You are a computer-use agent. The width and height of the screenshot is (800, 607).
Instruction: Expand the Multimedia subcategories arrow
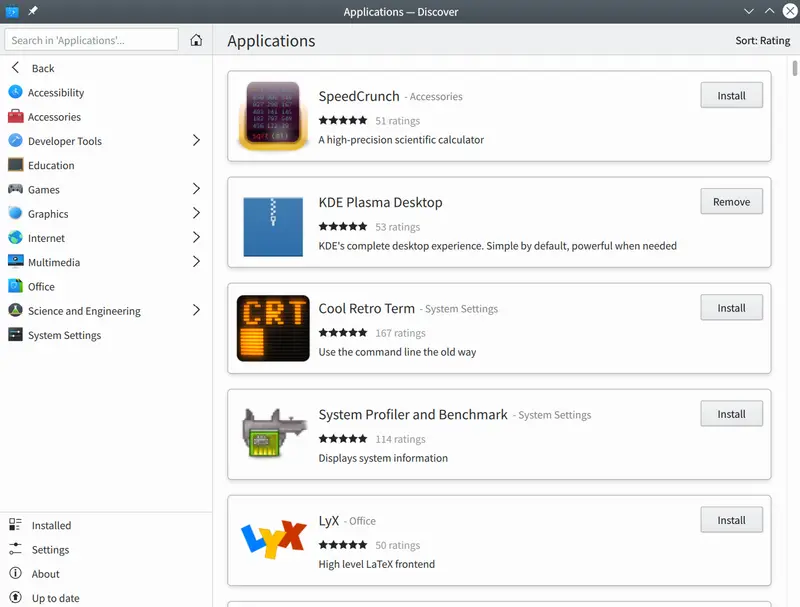point(196,262)
